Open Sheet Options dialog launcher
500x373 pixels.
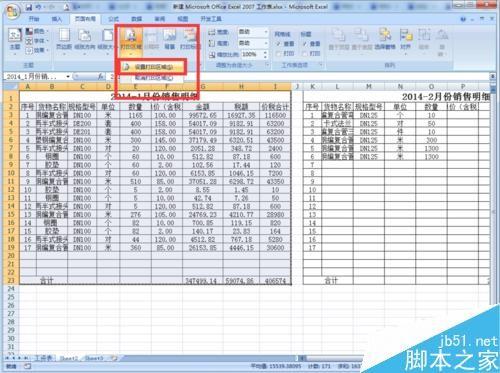(321, 65)
